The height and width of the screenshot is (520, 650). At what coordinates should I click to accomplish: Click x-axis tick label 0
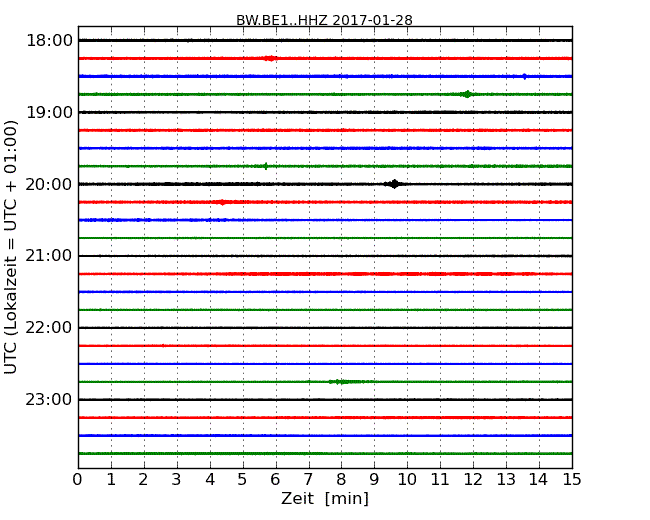coord(78,479)
